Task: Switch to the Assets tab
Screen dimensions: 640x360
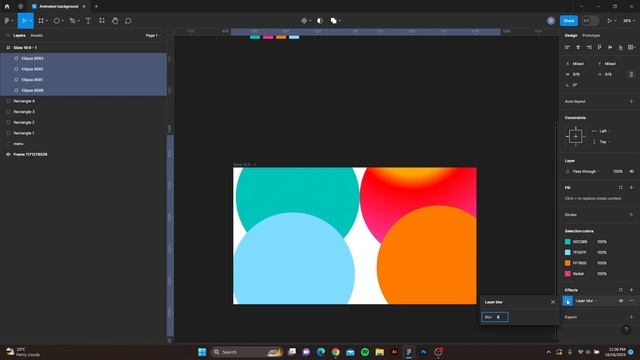Action: (x=36, y=36)
